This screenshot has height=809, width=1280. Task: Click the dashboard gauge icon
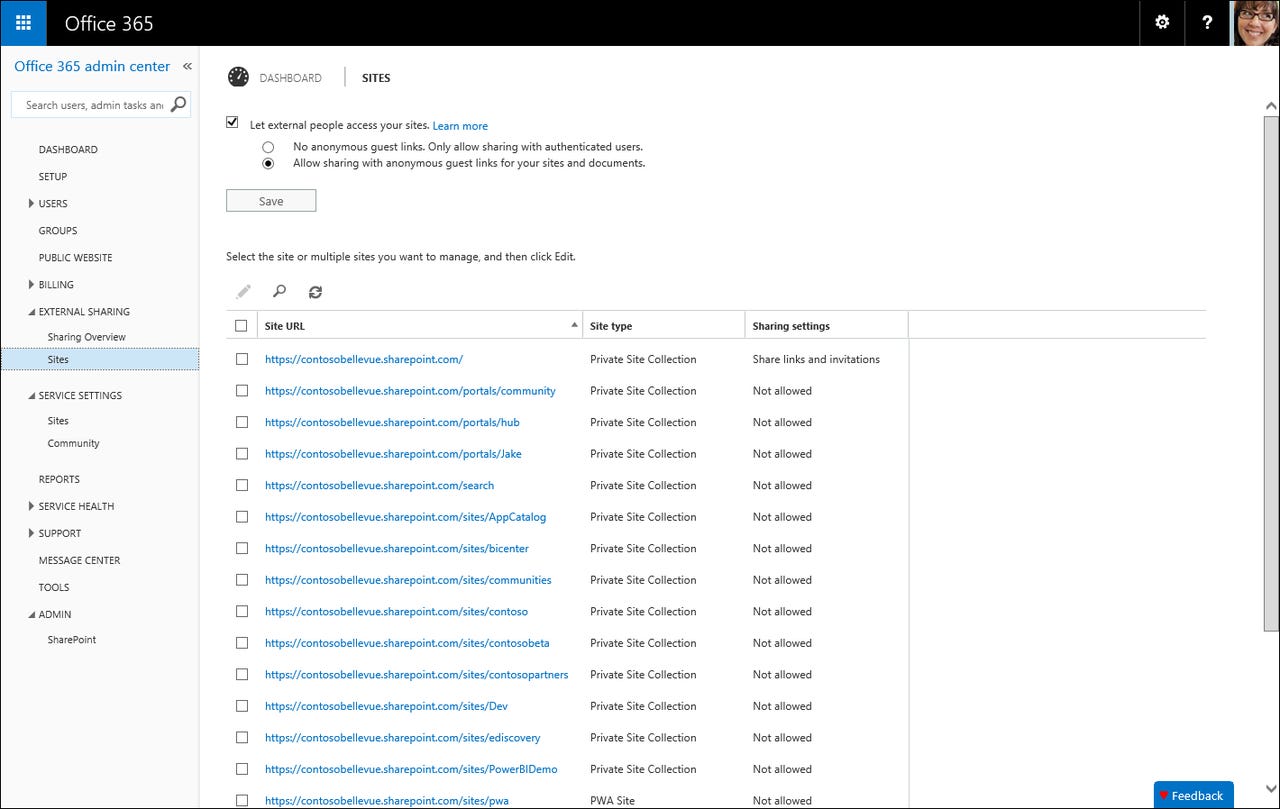point(238,76)
